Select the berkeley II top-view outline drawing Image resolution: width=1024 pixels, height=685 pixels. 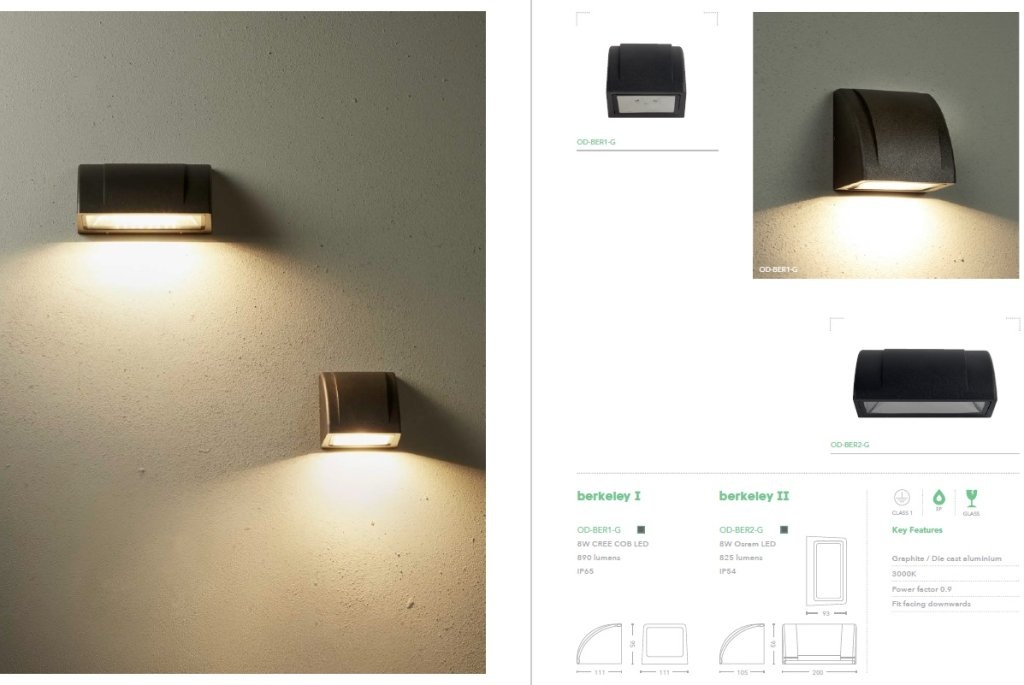pyautogui.click(x=826, y=571)
